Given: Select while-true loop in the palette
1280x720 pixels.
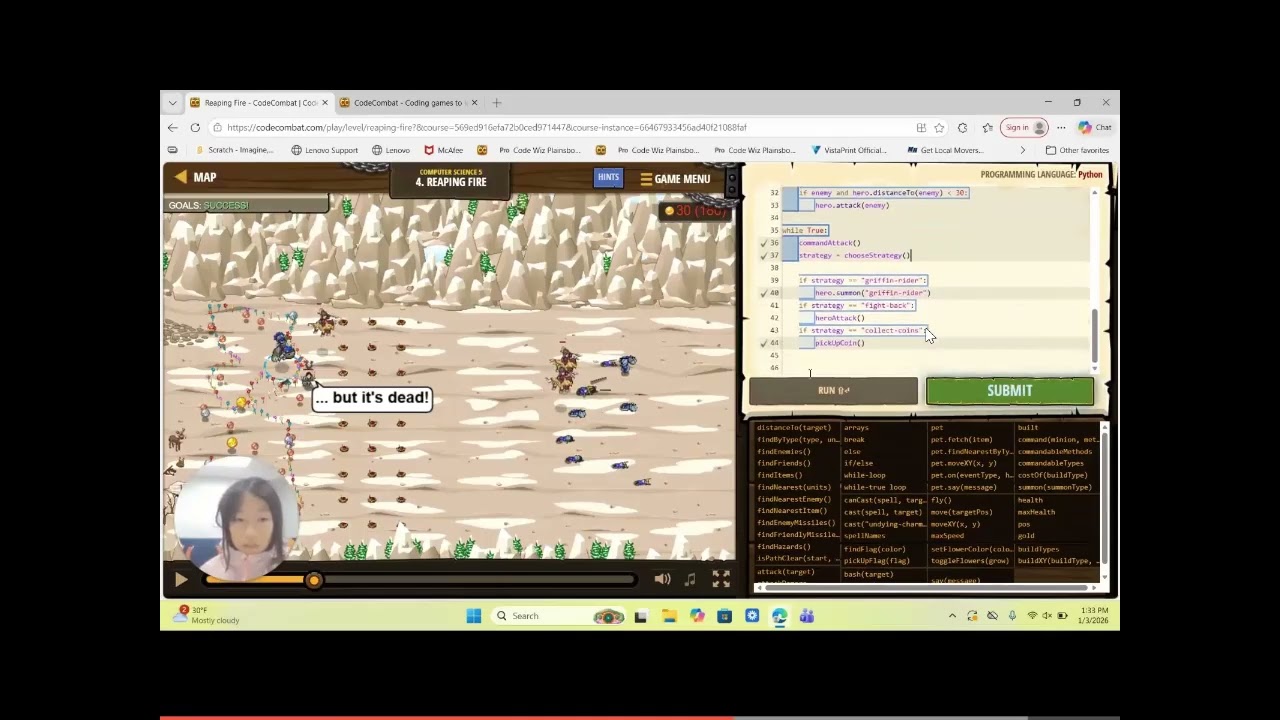Looking at the screenshot, I should tap(875, 488).
